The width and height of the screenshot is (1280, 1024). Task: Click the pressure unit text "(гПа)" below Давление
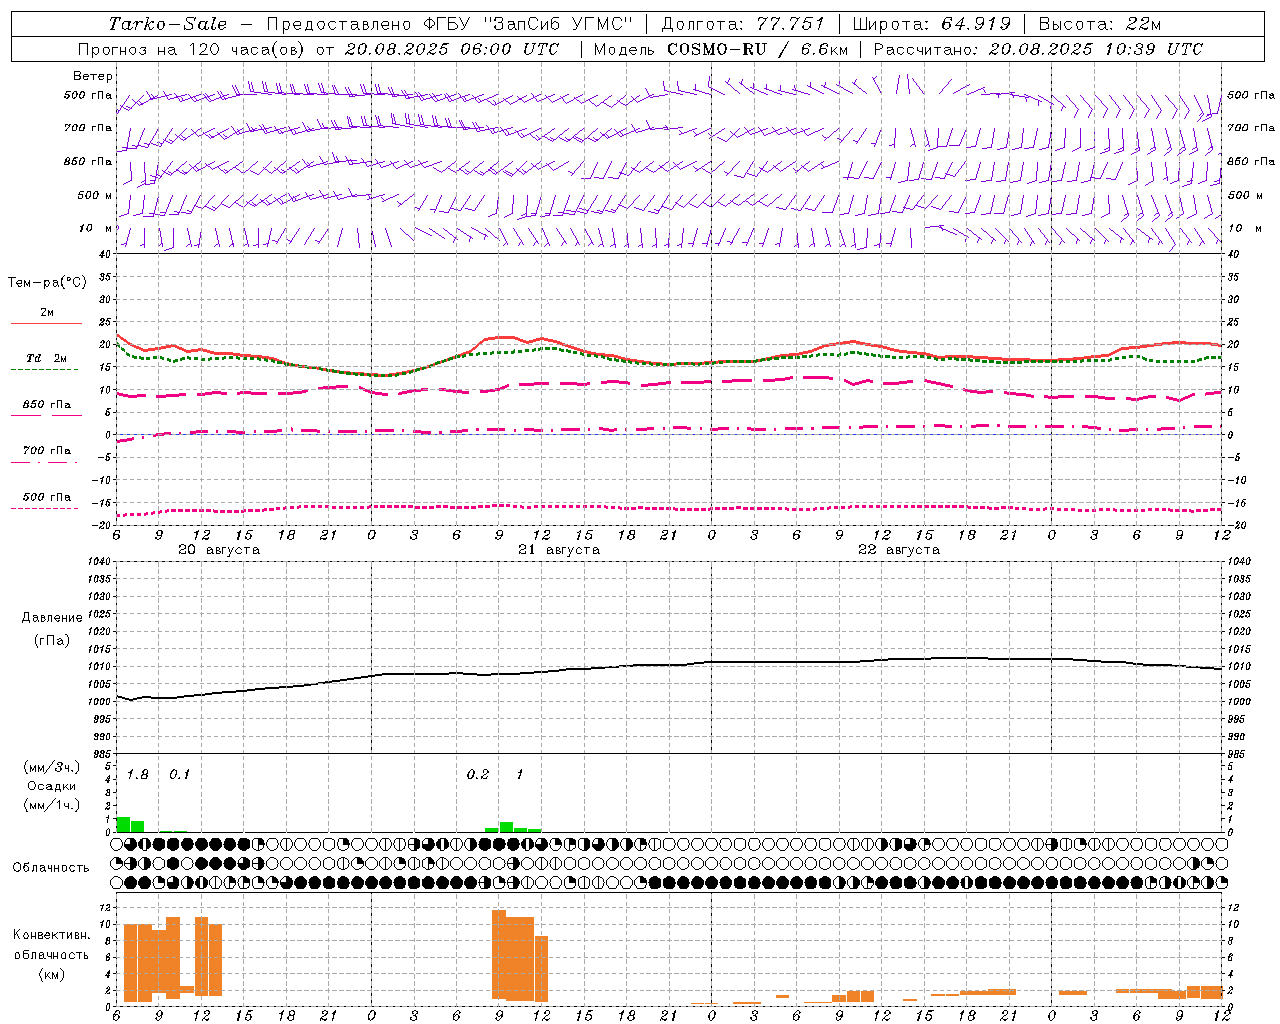(x=52, y=640)
